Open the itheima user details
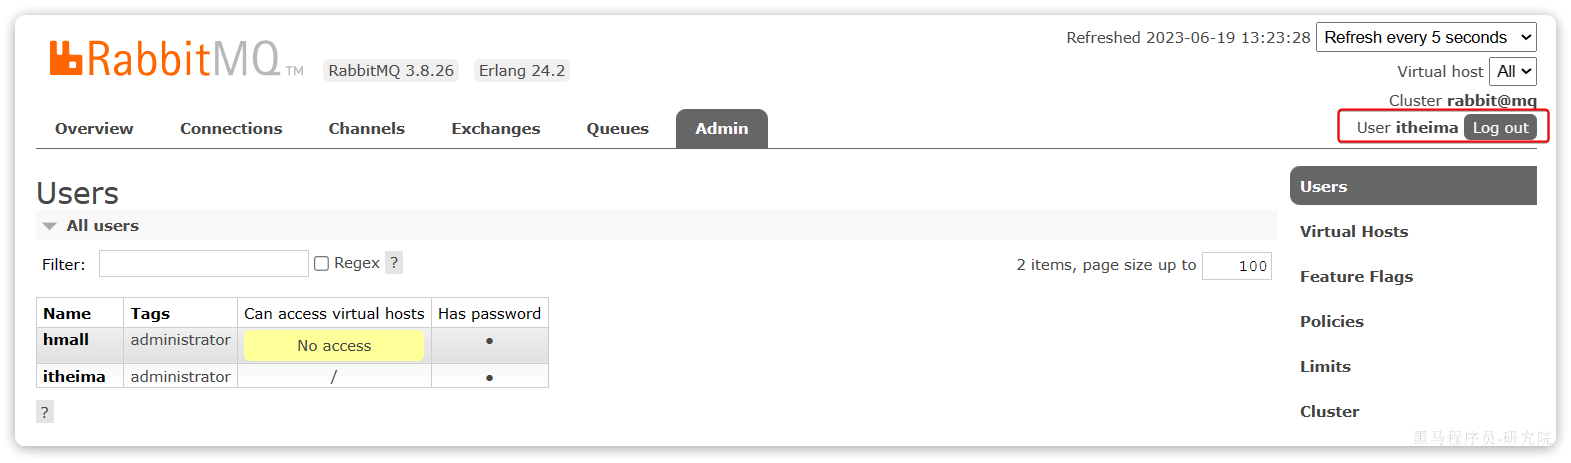 (74, 377)
